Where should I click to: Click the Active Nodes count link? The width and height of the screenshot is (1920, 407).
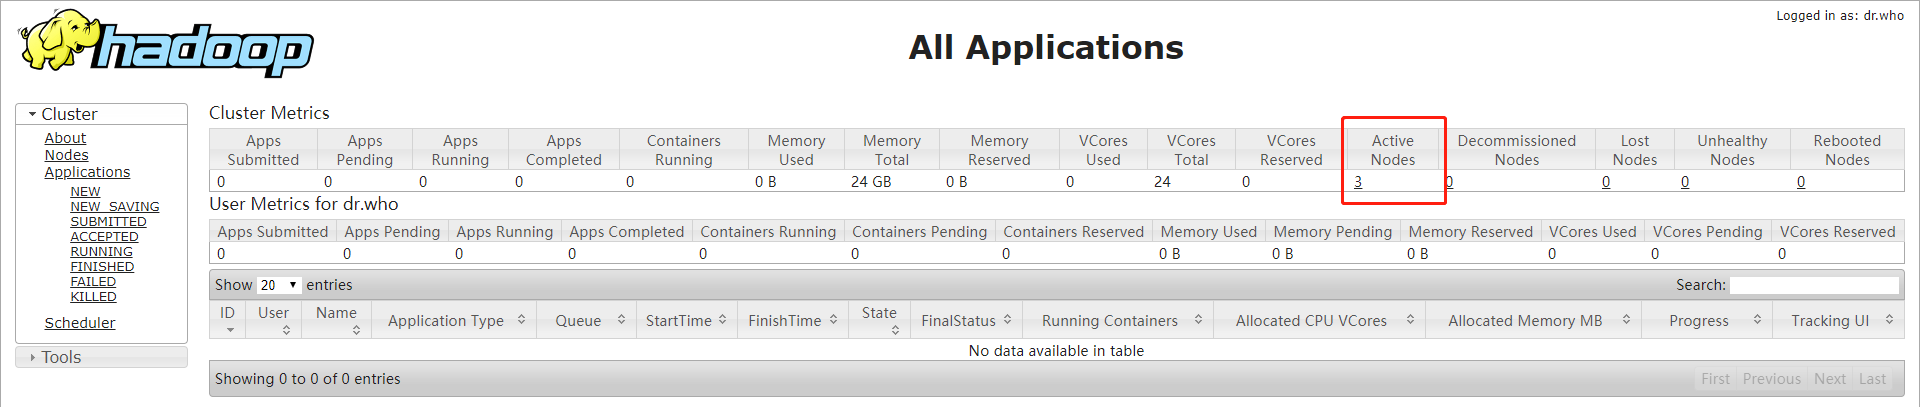point(1358,182)
